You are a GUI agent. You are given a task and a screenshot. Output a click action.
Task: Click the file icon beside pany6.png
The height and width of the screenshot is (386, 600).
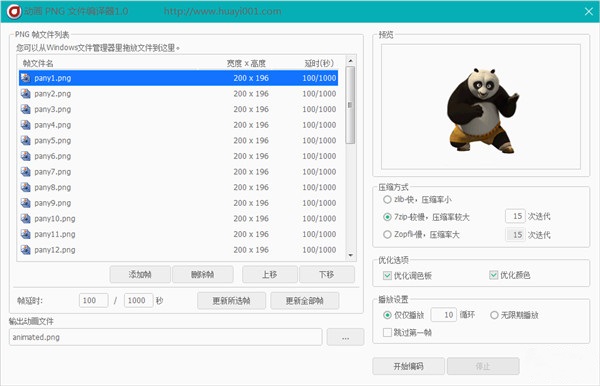pyautogui.click(x=26, y=156)
